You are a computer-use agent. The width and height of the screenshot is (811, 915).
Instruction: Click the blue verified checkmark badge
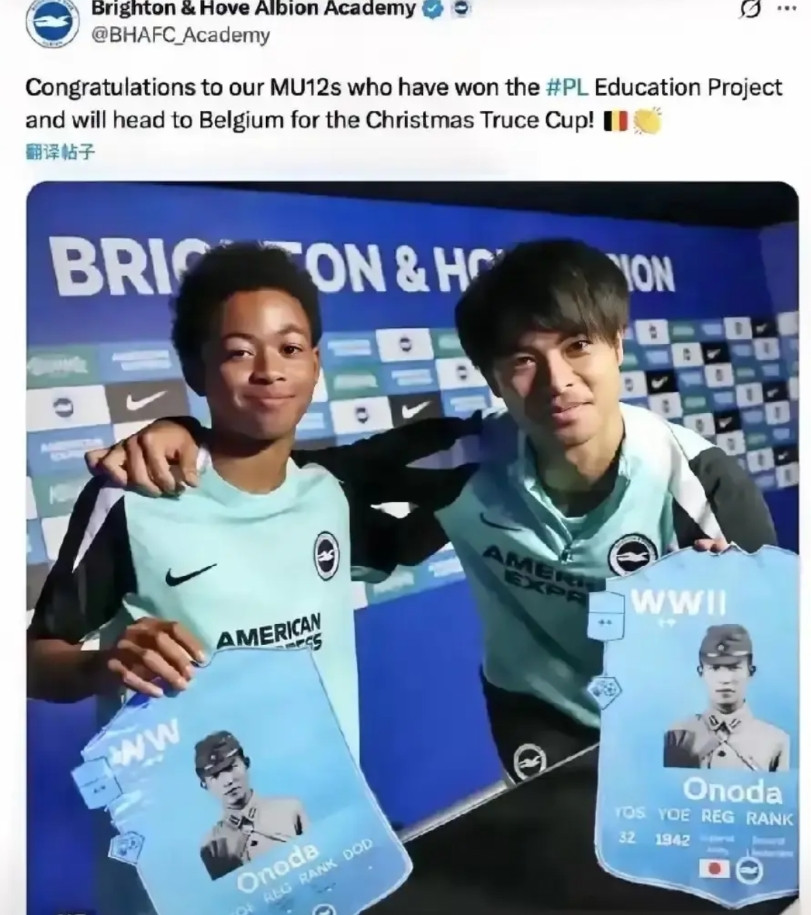[432, 9]
